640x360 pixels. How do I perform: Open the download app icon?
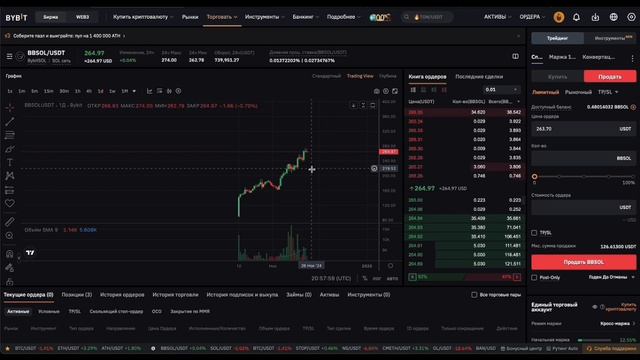point(595,17)
